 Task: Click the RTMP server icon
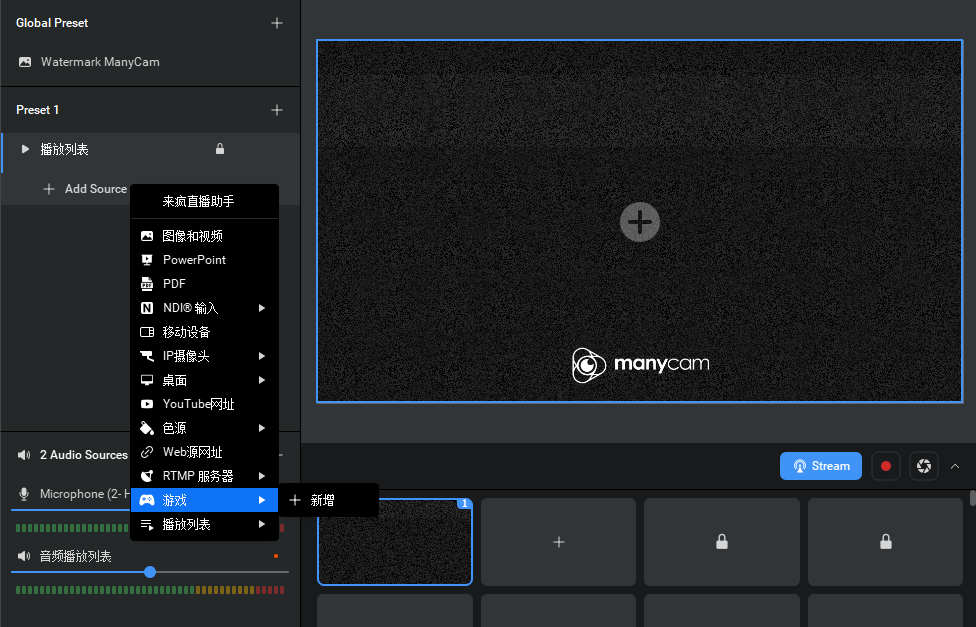pos(147,476)
